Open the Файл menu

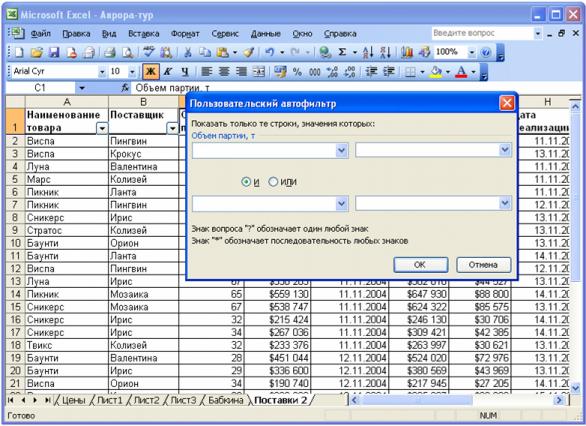tap(40, 34)
